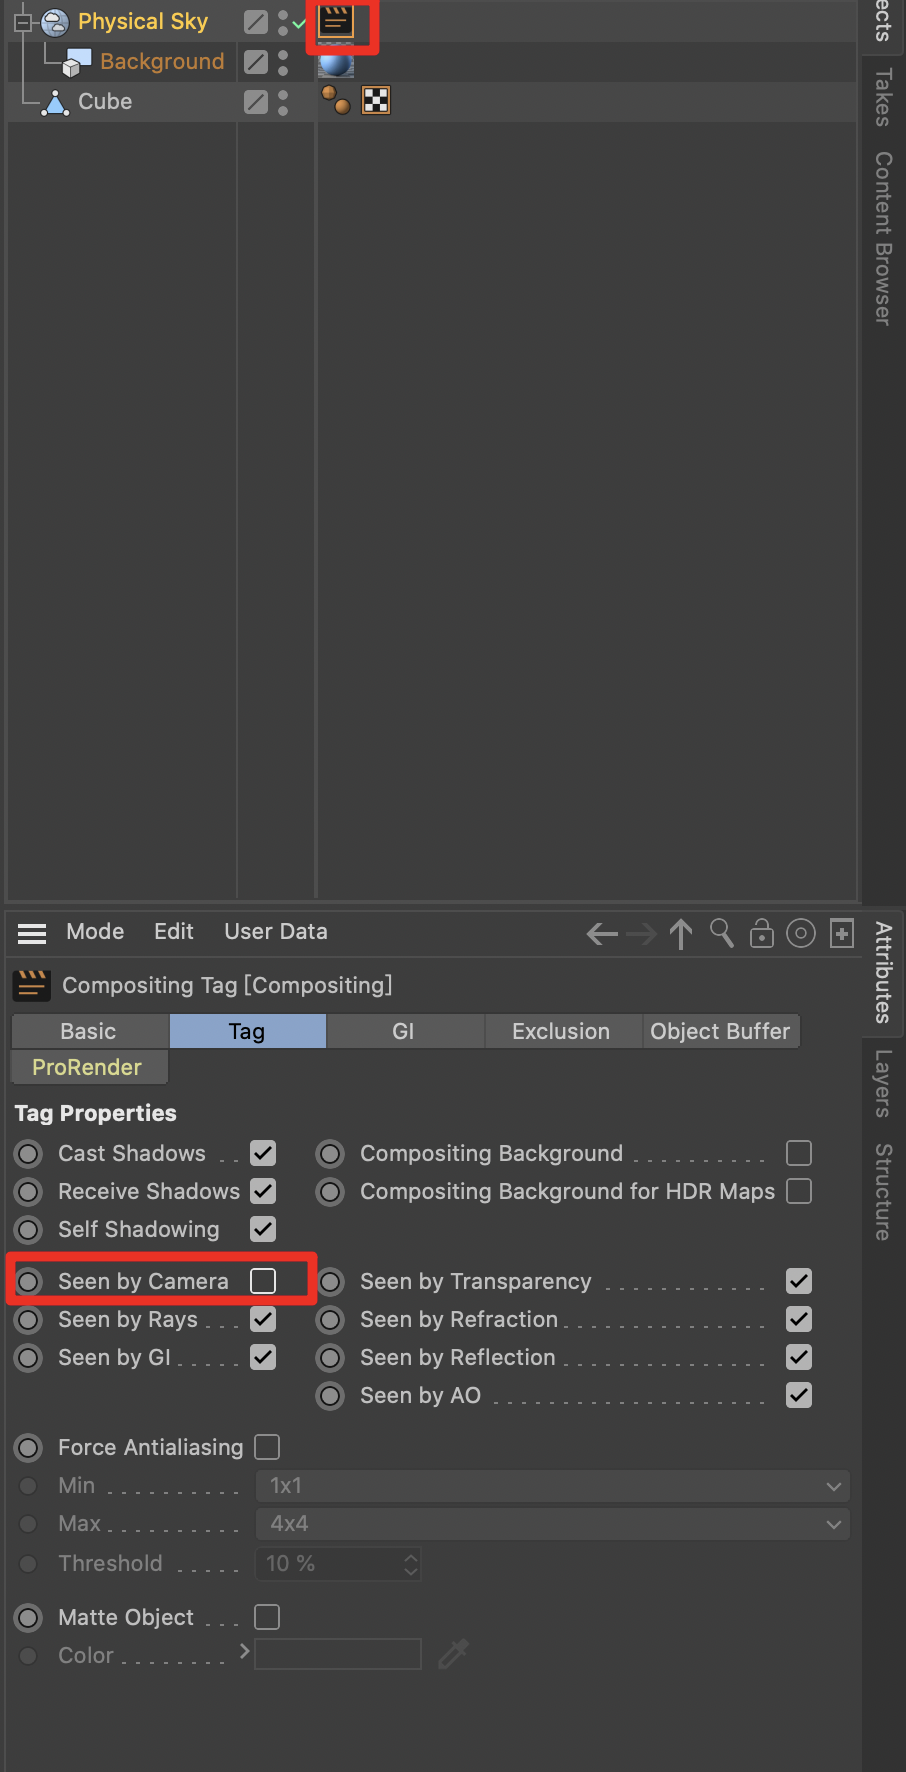
Task: Toggle layer box for Physical Sky
Action: [256, 22]
